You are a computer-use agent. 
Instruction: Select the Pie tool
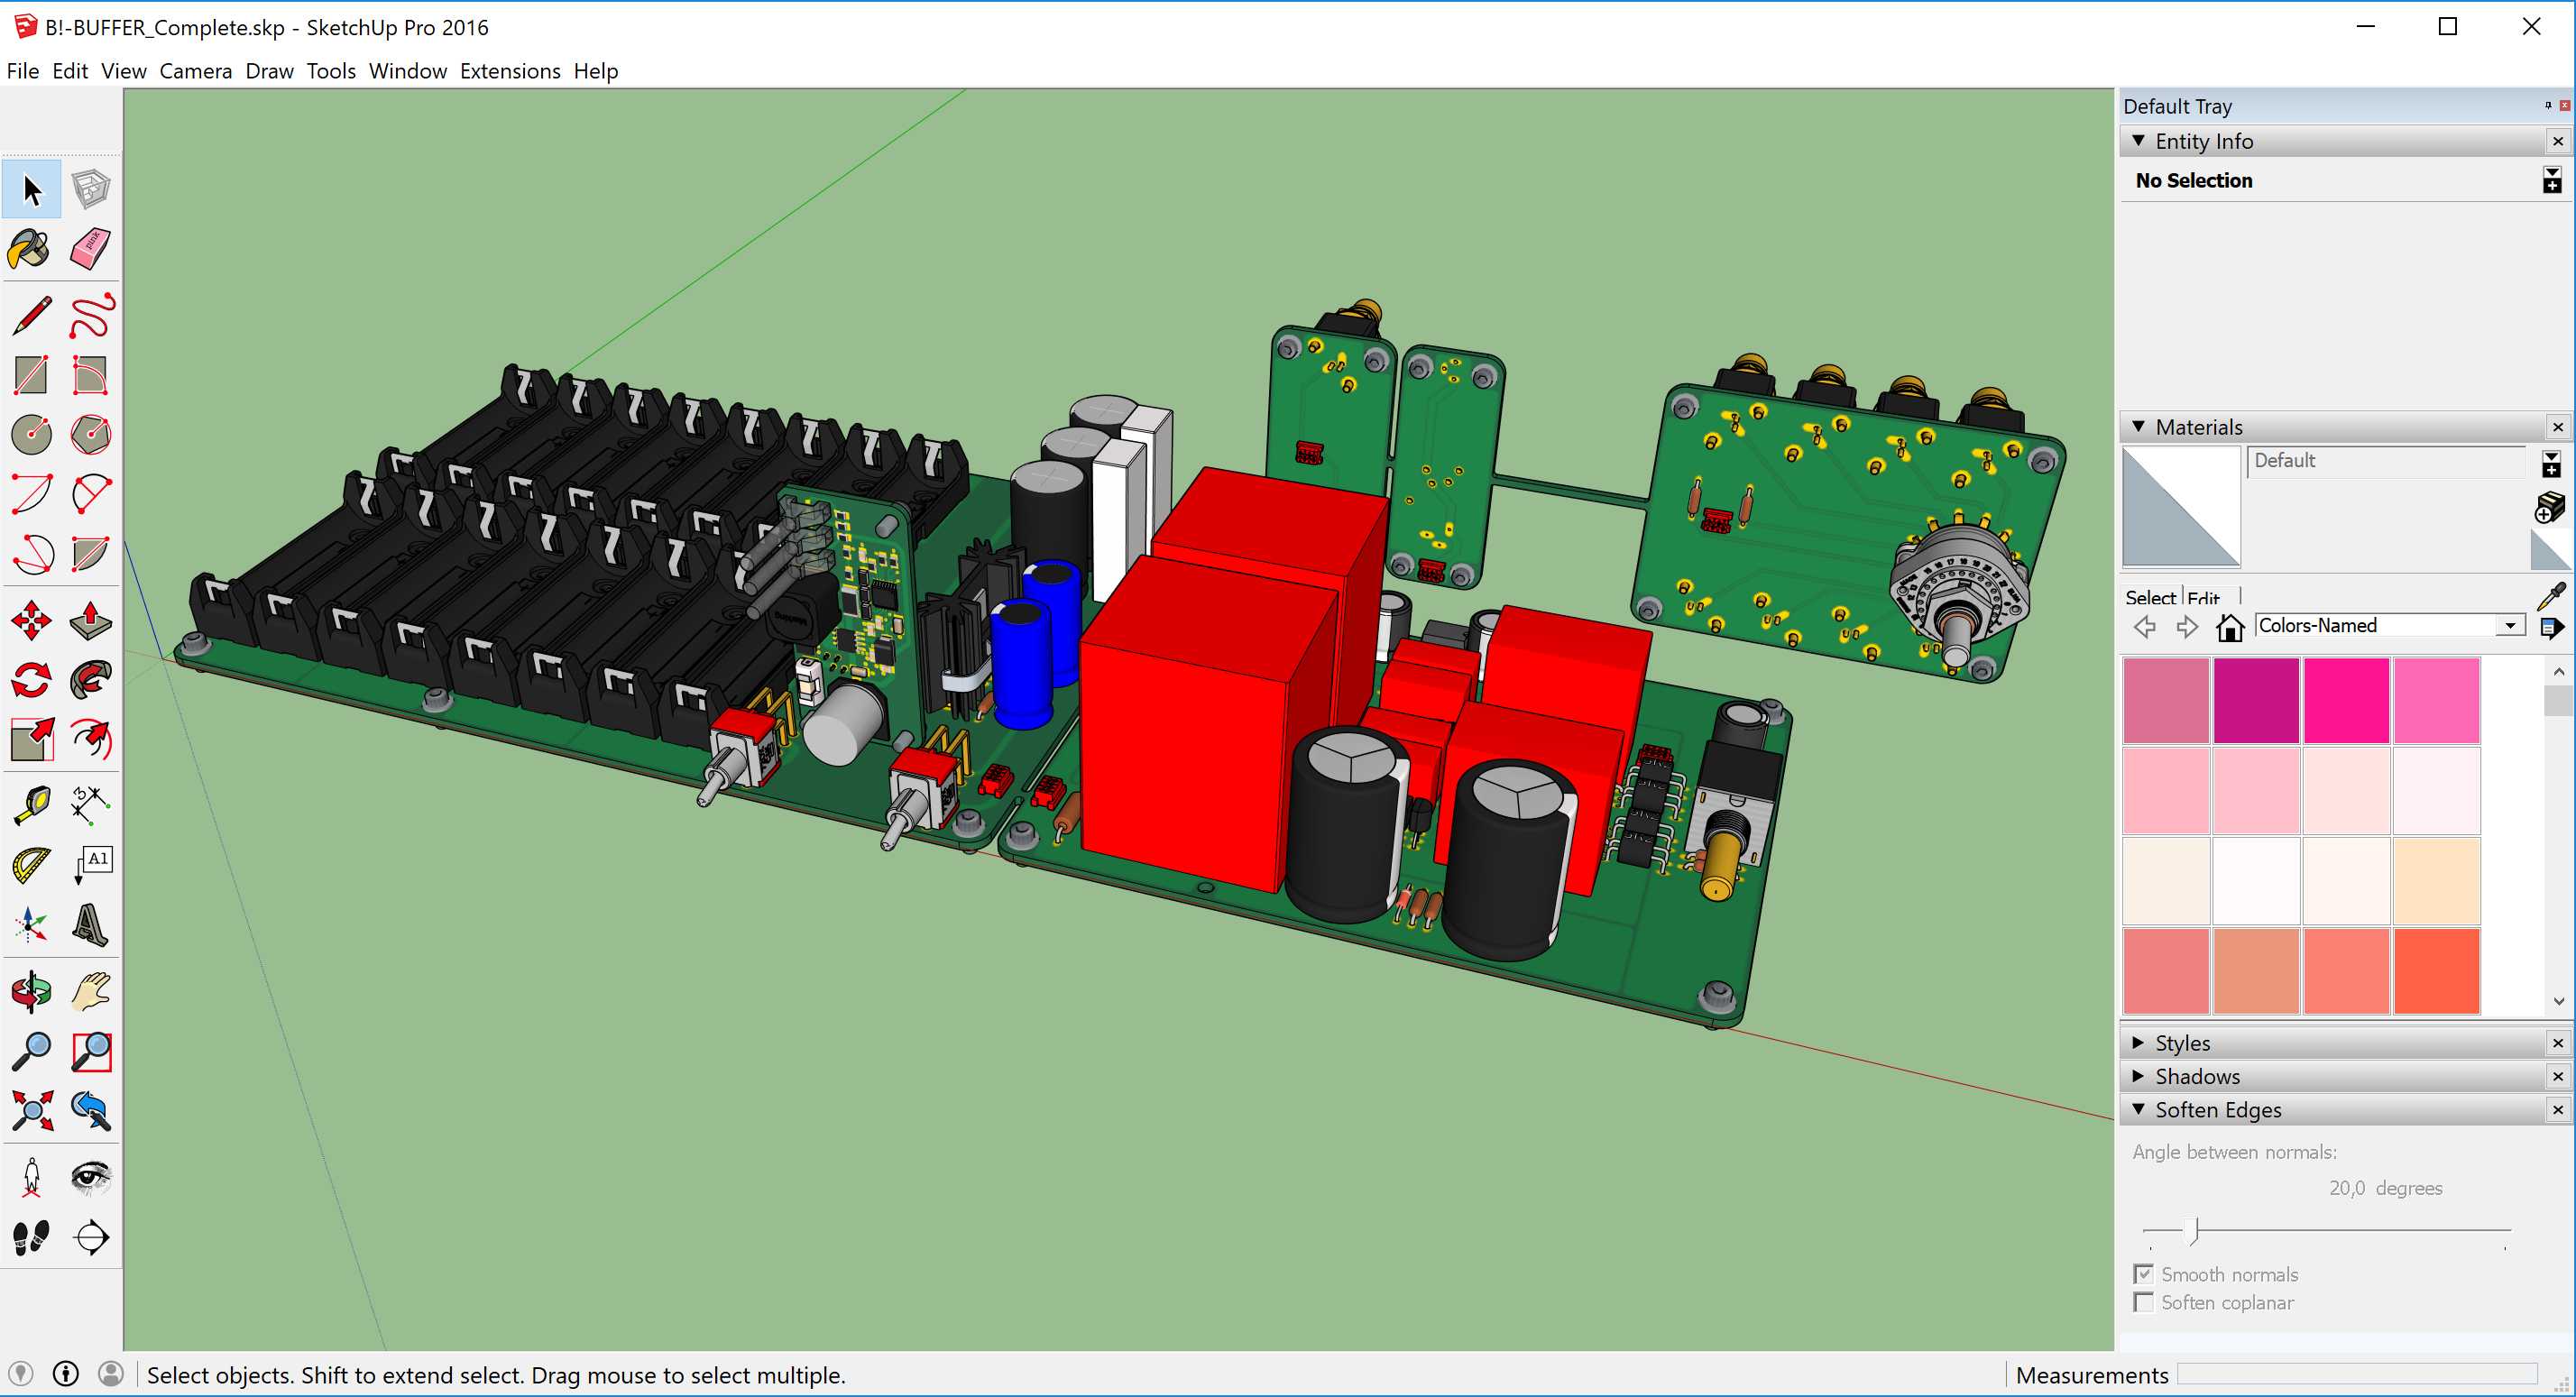point(91,553)
